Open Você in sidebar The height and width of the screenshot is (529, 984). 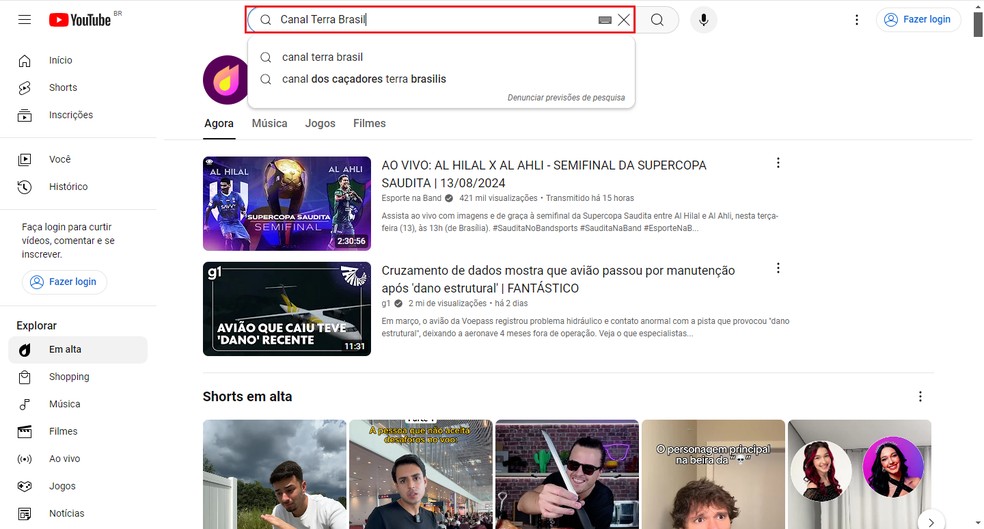[78, 159]
